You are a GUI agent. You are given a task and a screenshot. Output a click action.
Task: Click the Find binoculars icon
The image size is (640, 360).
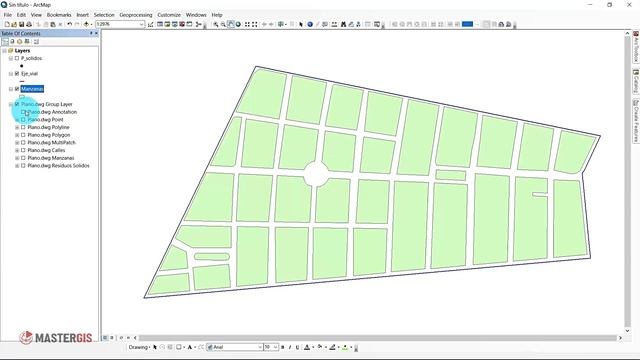(x=343, y=24)
